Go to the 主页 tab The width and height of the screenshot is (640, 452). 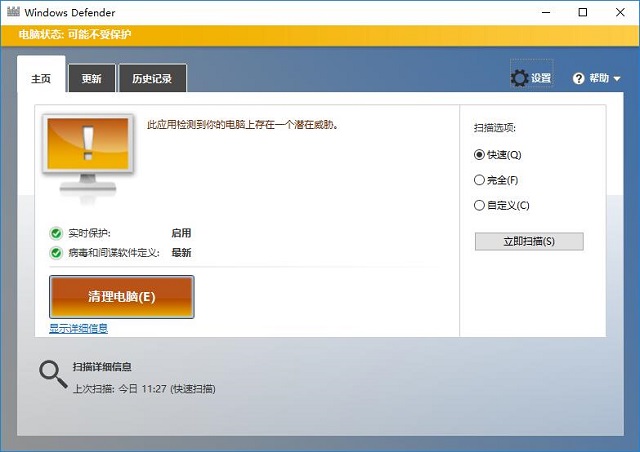click(x=41, y=78)
